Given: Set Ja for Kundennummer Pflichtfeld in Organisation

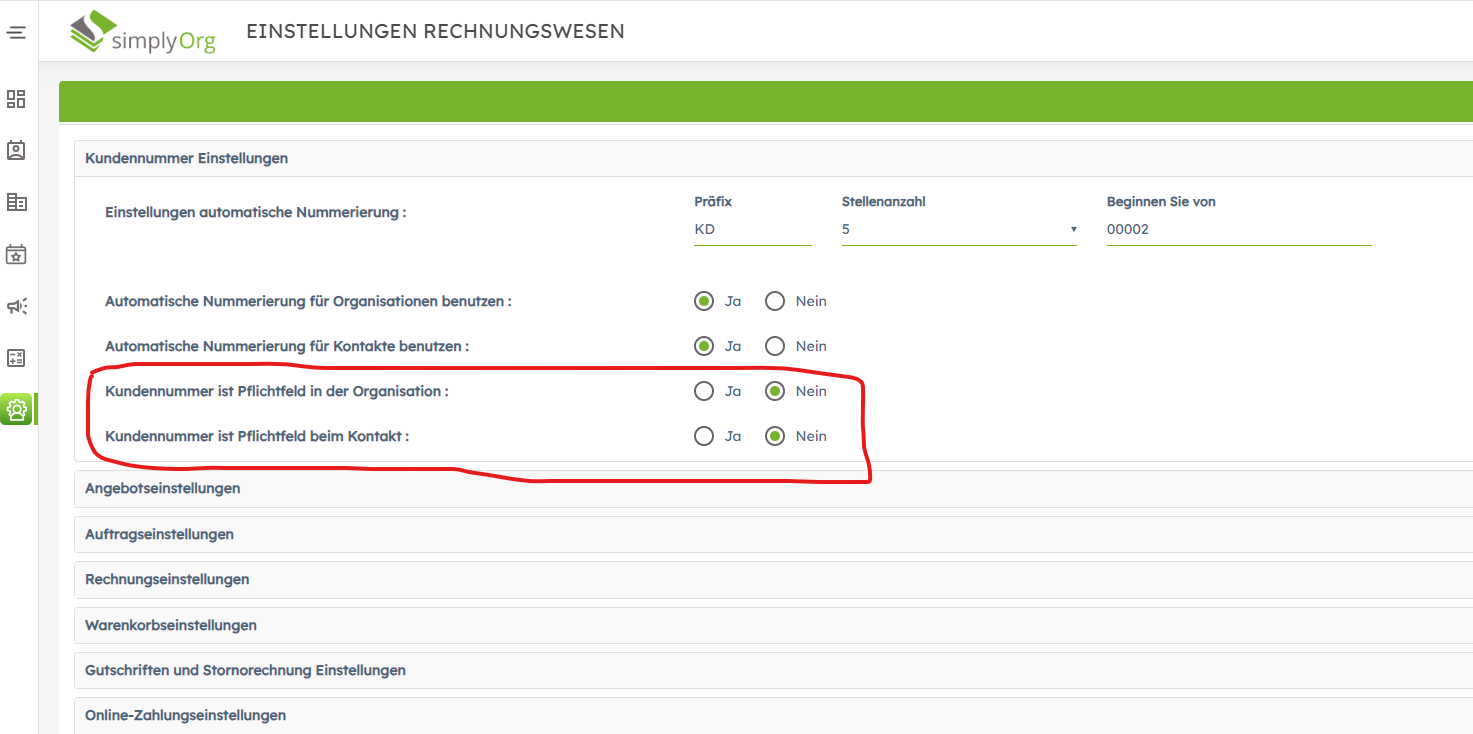Looking at the screenshot, I should [704, 391].
